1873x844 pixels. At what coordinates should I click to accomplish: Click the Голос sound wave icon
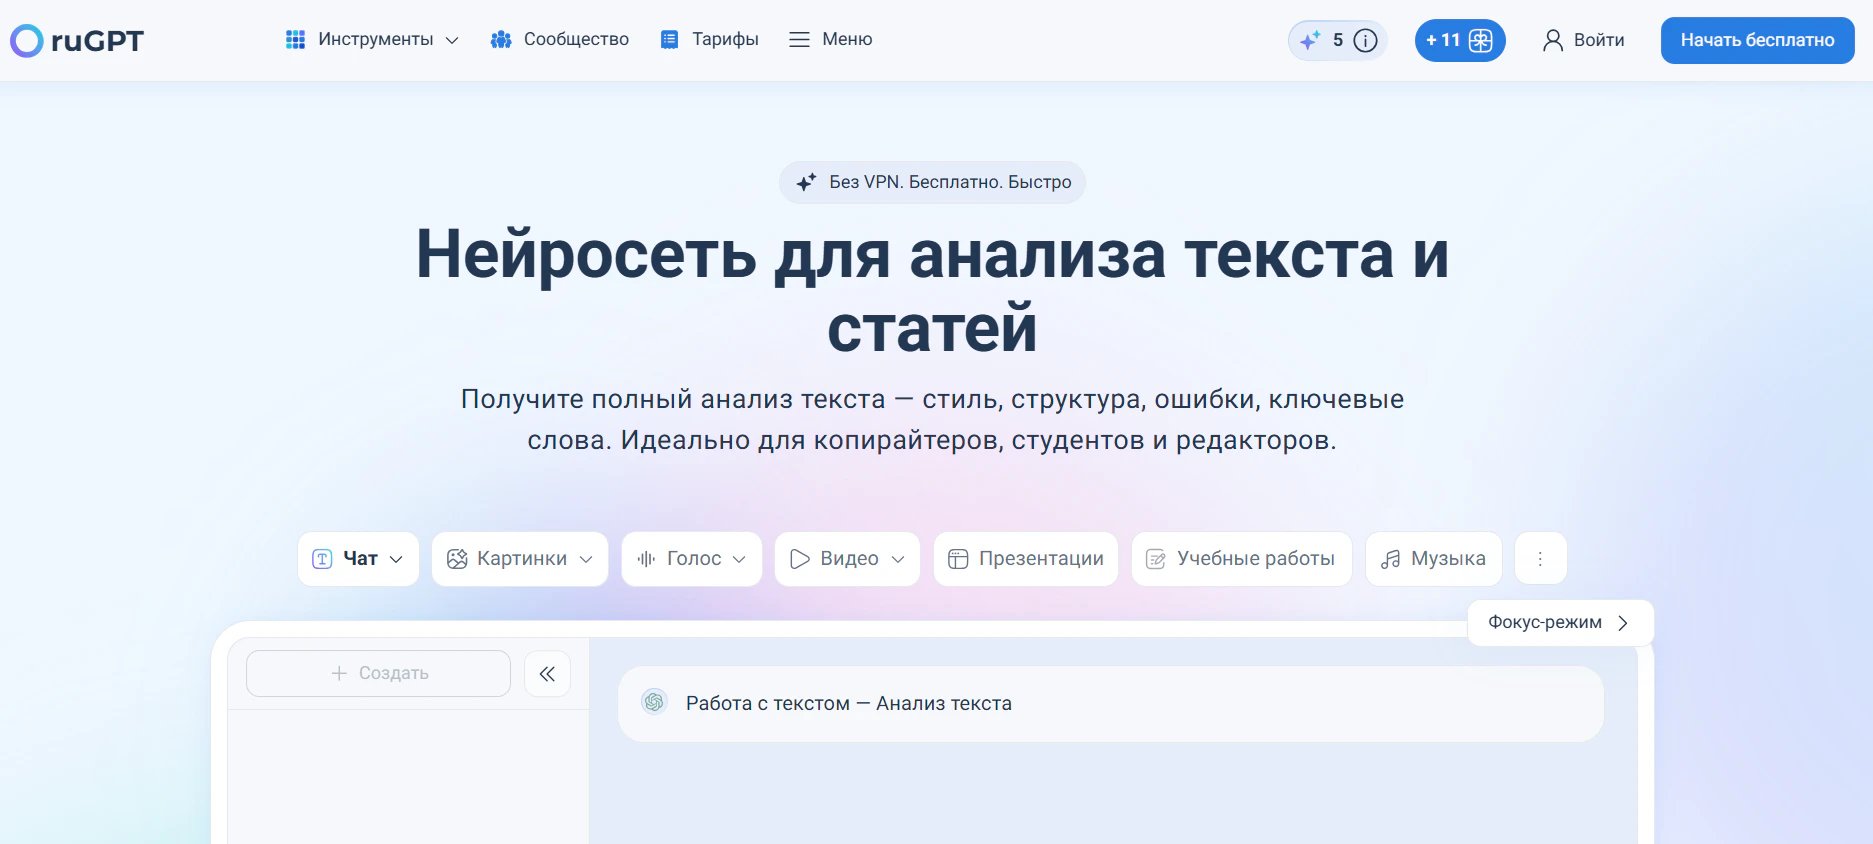[646, 559]
